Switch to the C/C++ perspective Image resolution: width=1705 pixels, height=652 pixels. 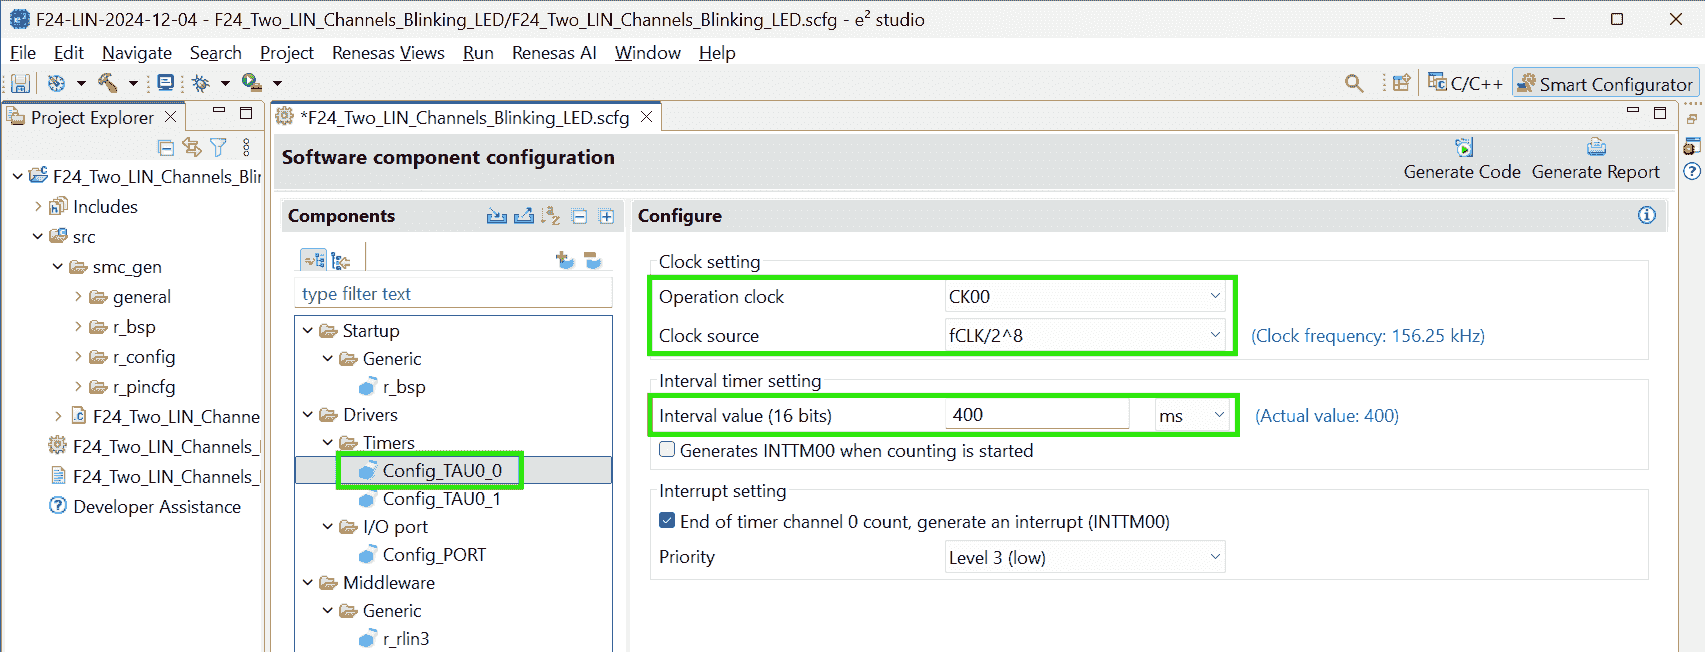(x=1465, y=84)
